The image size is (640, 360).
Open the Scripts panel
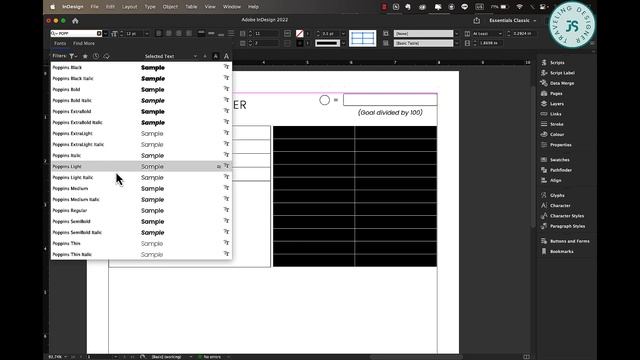coord(553,62)
